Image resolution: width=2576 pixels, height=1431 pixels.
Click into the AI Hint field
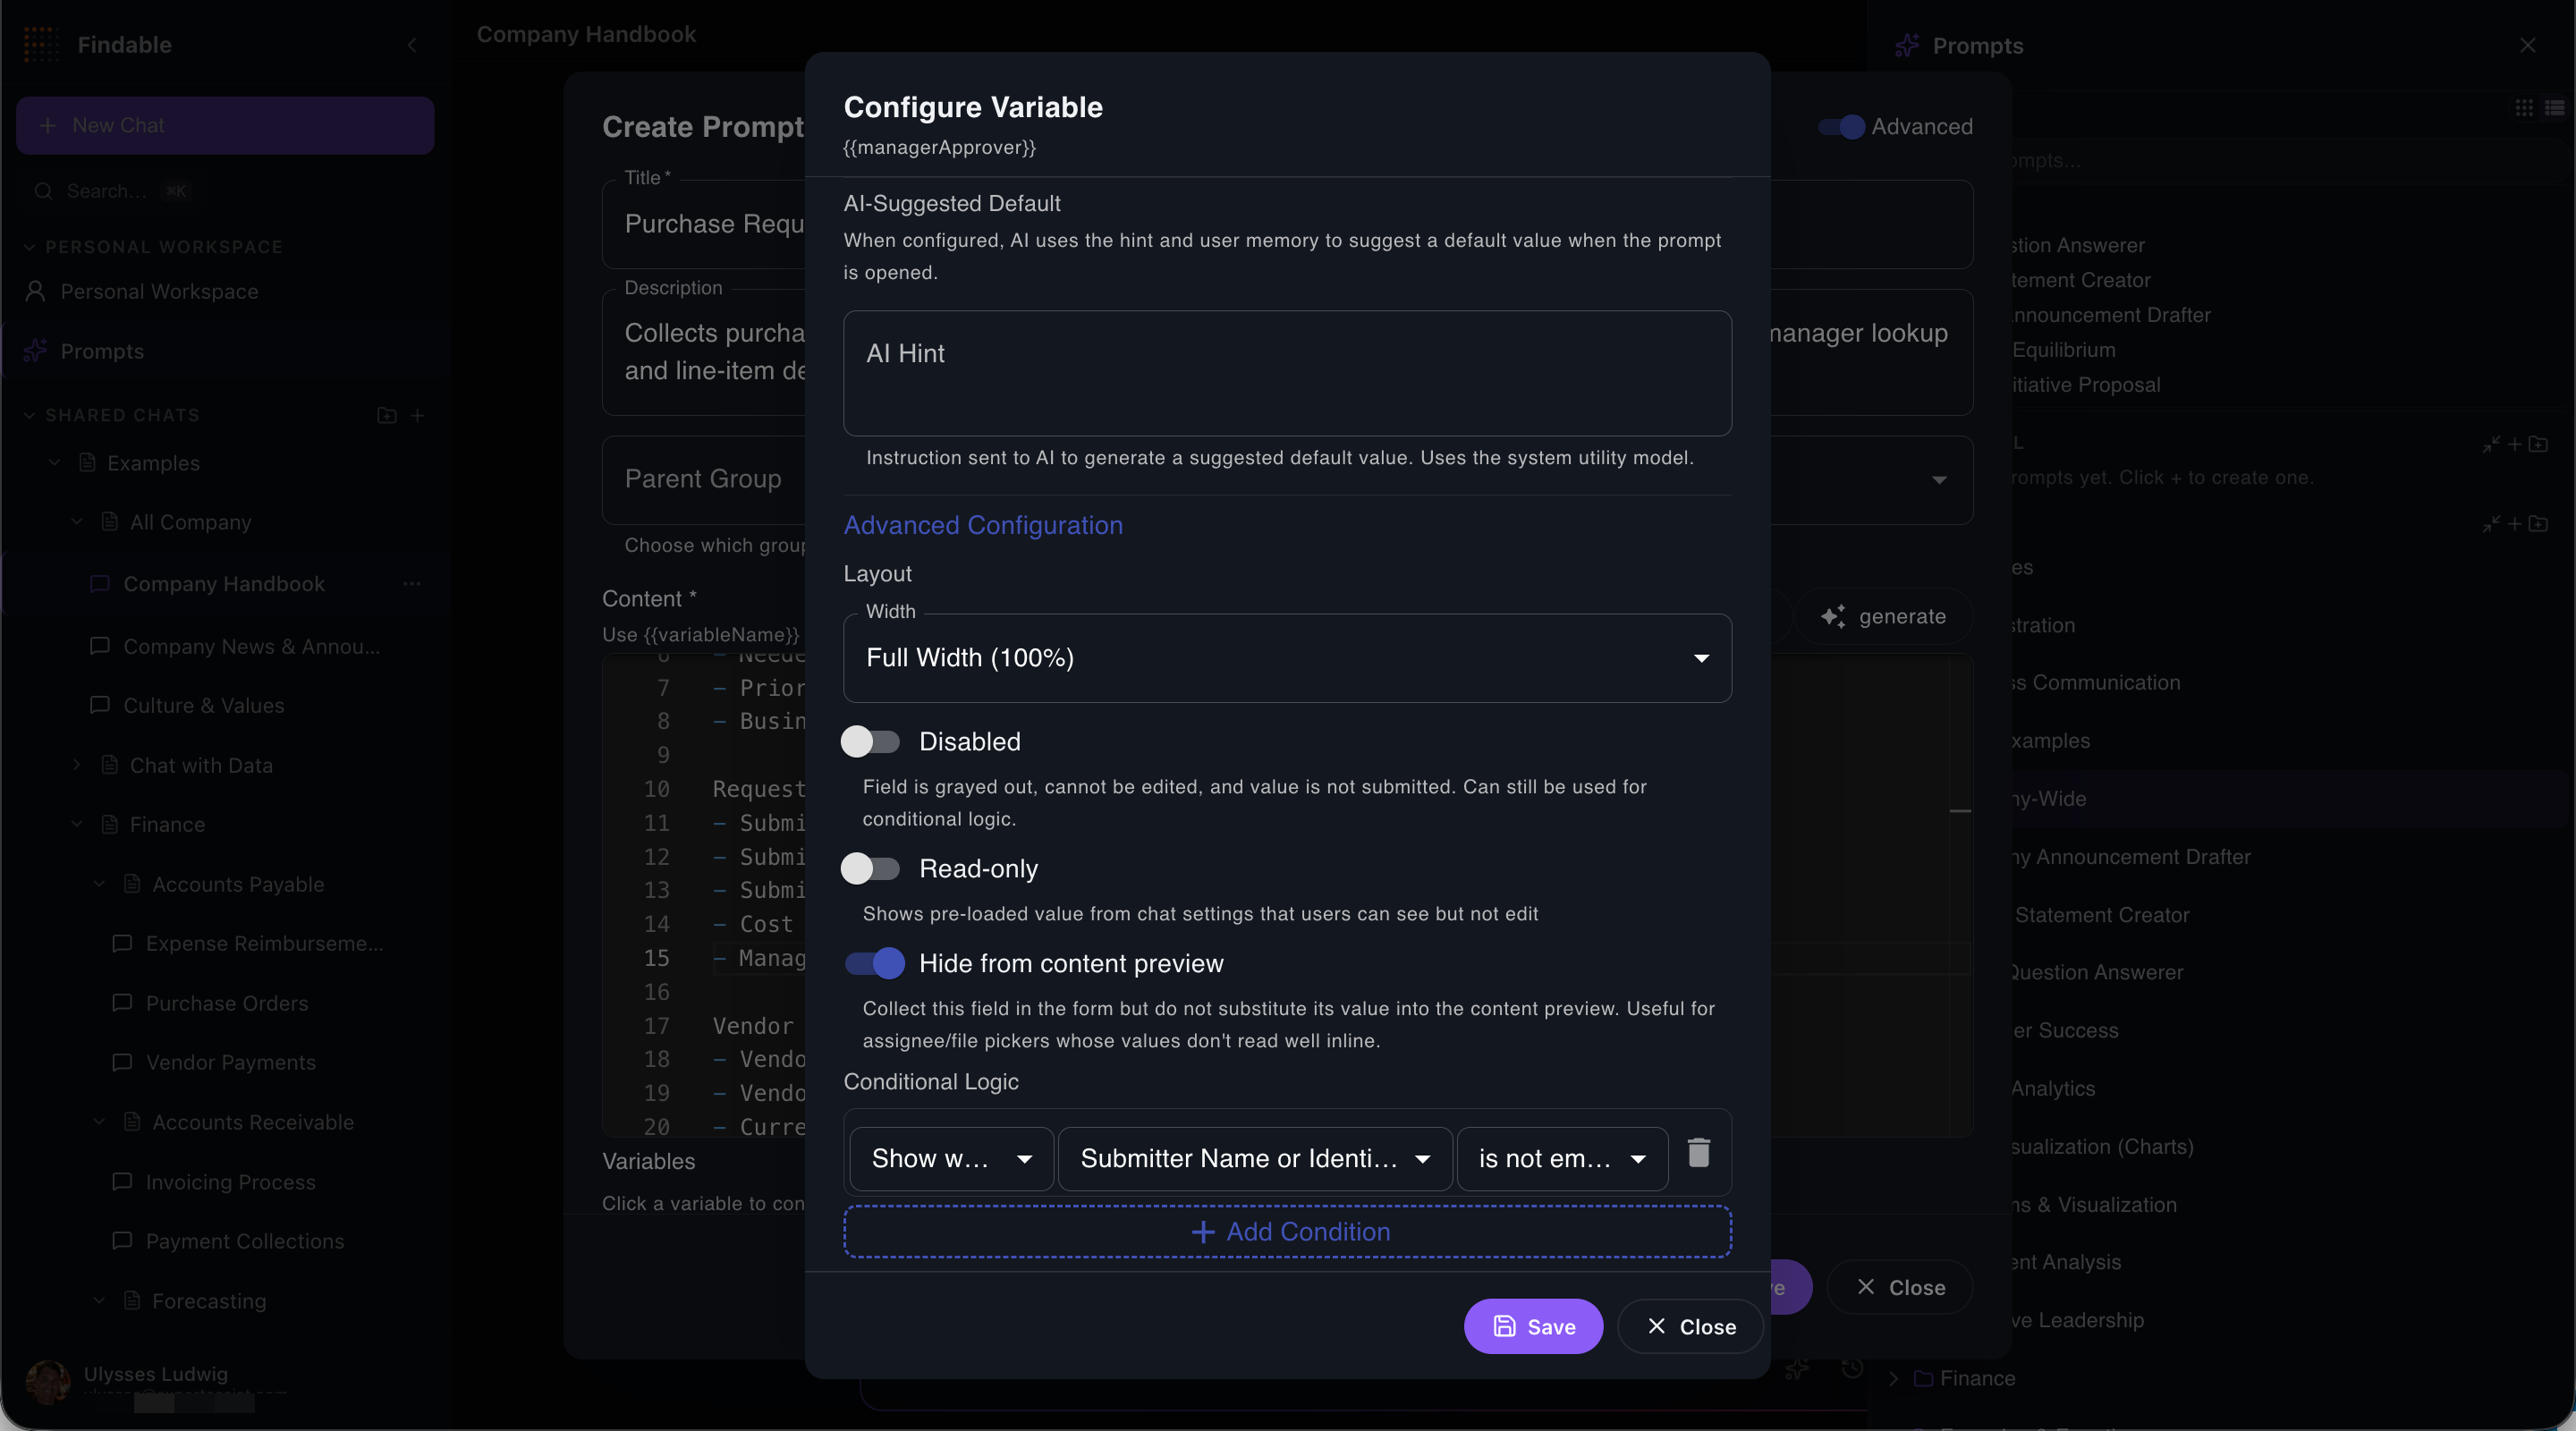(x=1287, y=373)
